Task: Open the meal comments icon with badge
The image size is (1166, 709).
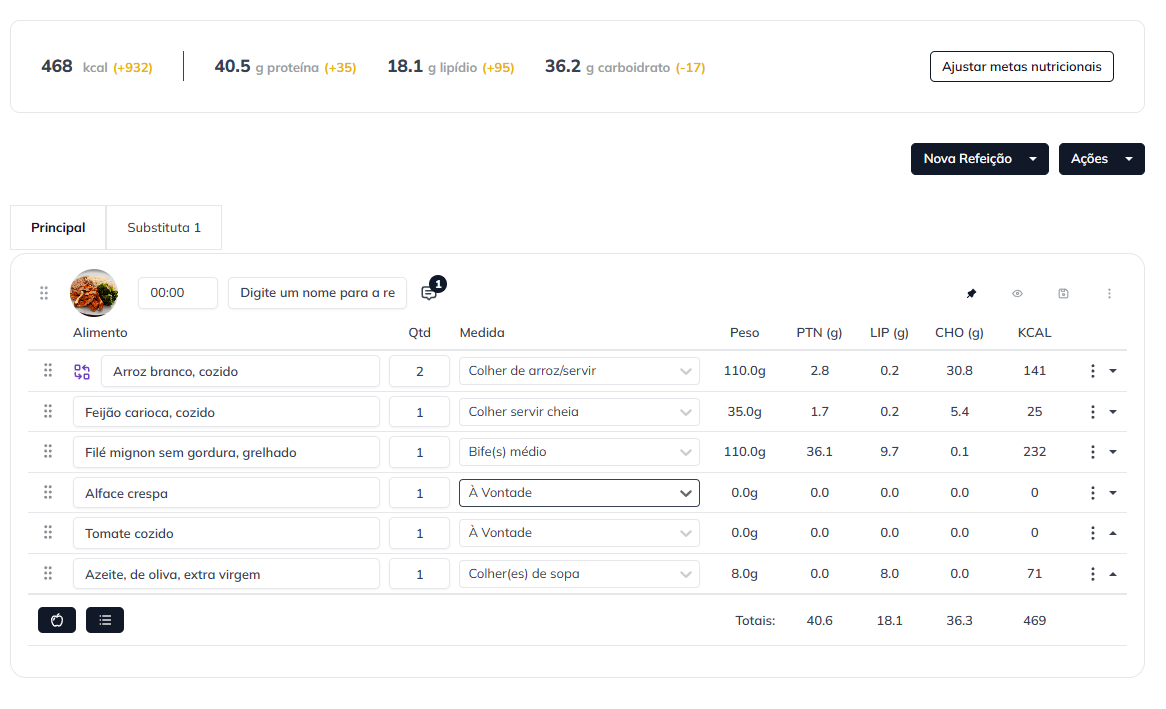Action: pos(429,293)
